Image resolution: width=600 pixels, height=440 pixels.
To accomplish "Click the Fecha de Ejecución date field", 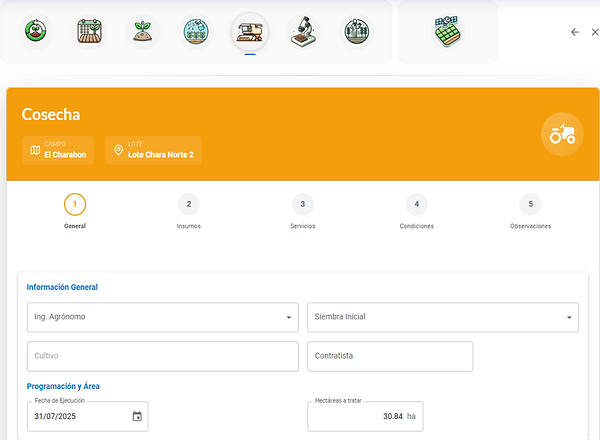I will (x=88, y=416).
